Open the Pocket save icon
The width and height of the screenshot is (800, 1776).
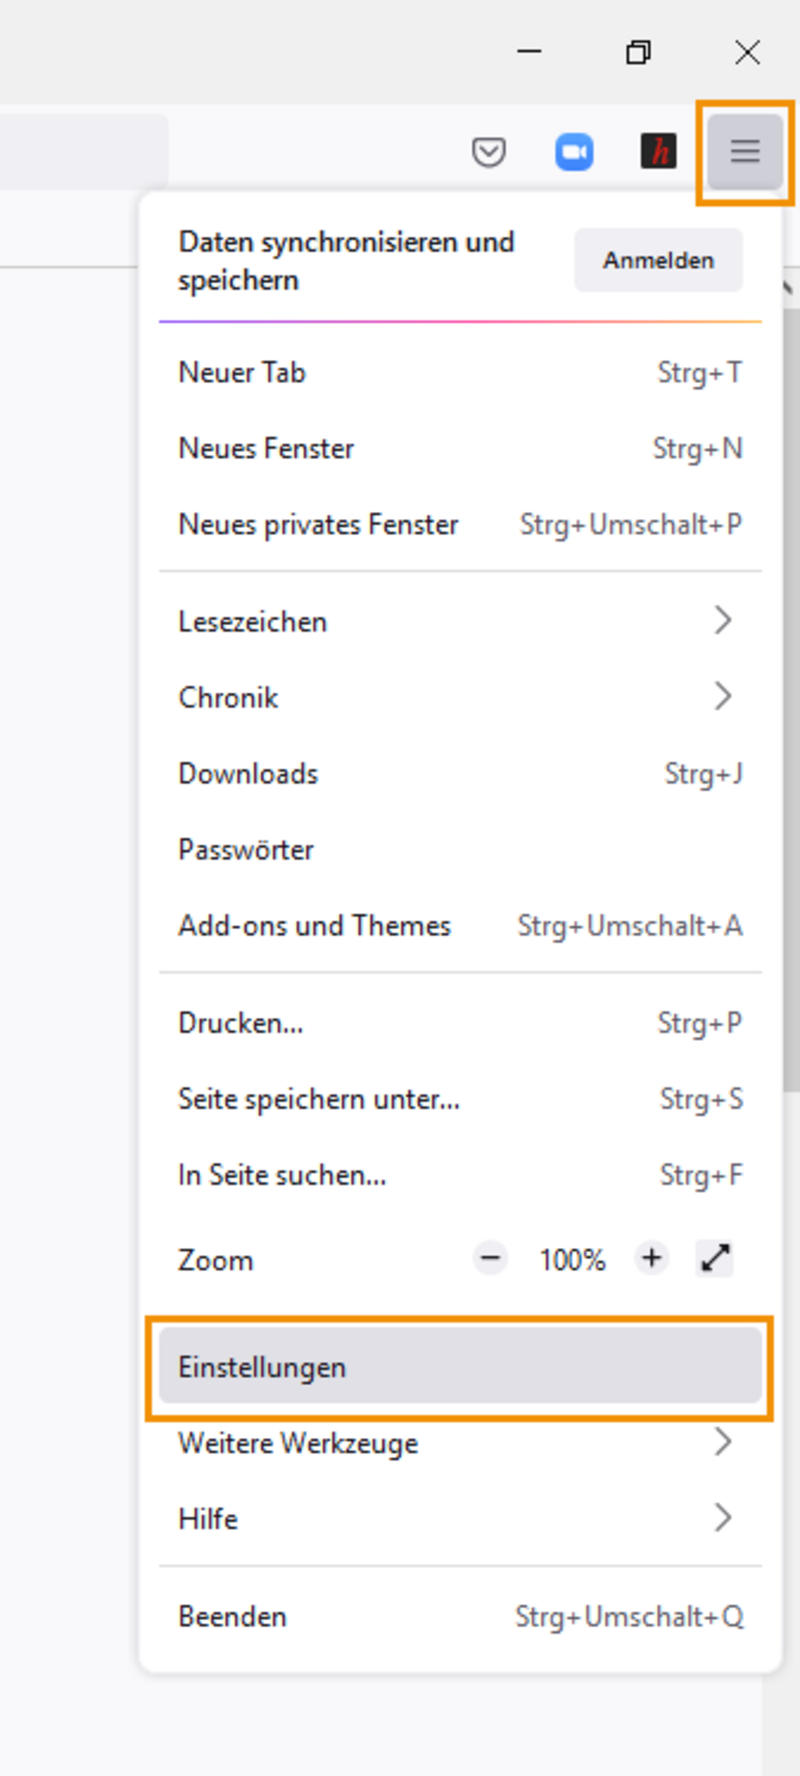[x=488, y=152]
